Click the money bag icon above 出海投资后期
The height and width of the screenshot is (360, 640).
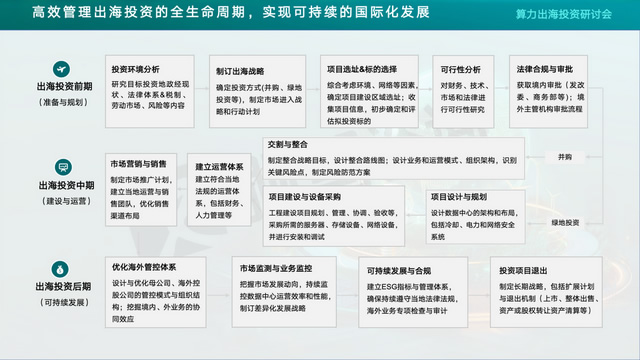[x=60, y=269]
